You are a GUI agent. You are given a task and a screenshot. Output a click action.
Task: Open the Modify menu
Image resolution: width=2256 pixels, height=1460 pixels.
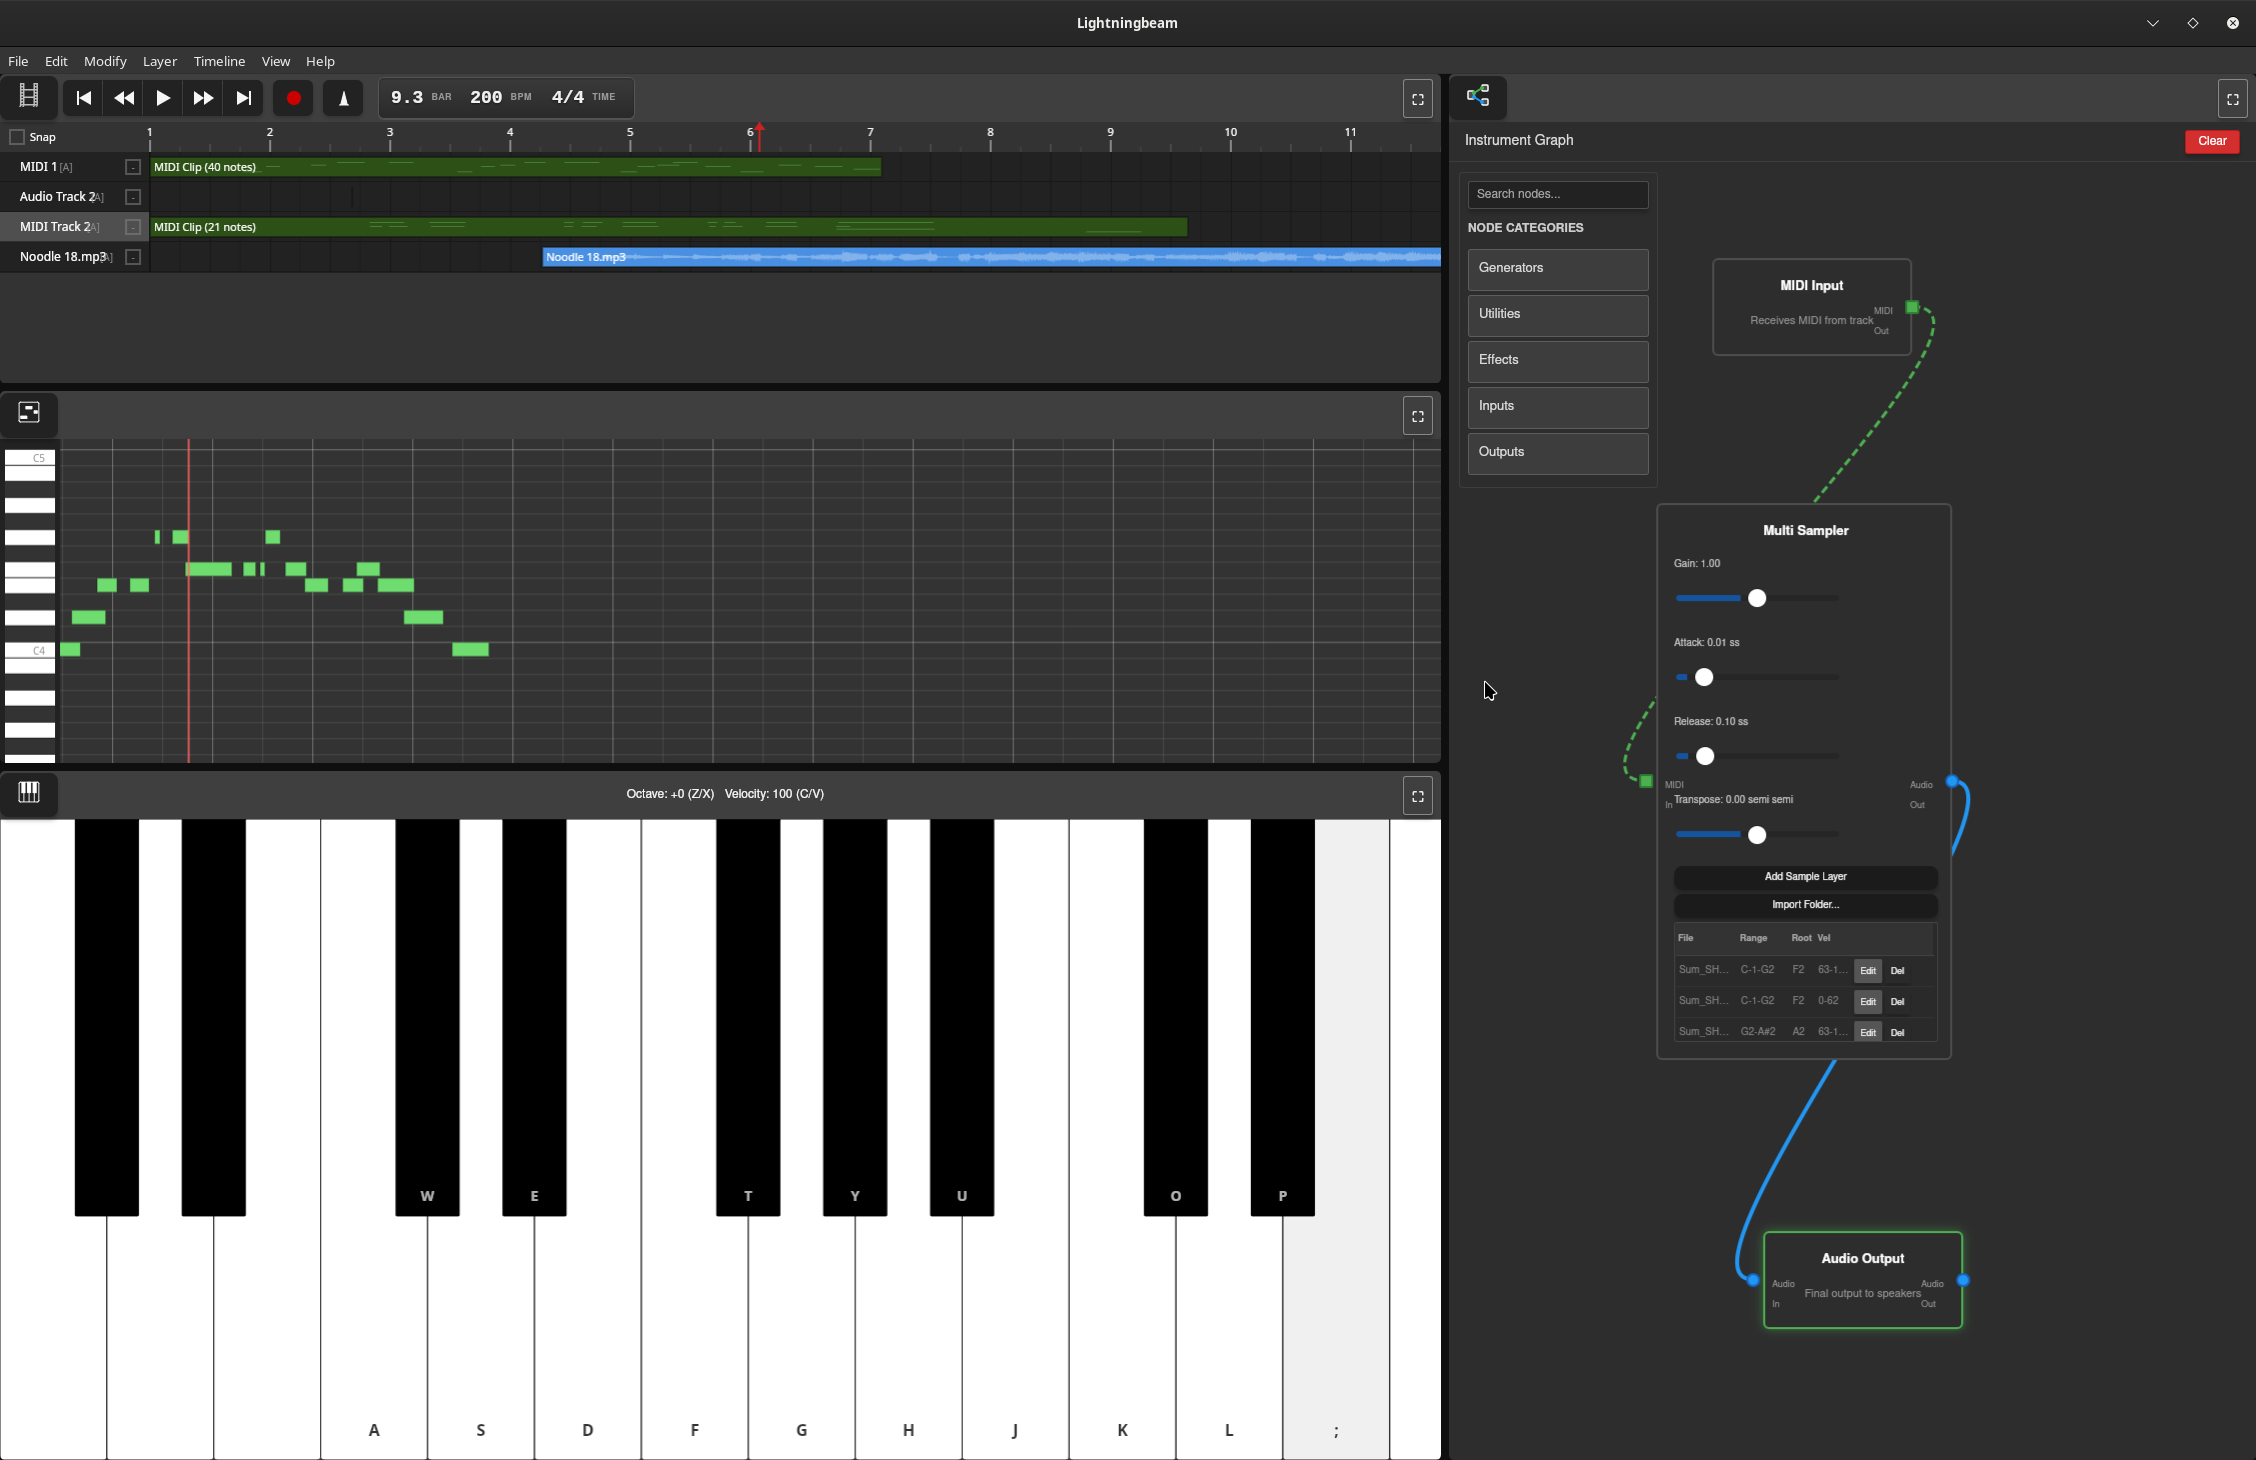pyautogui.click(x=104, y=61)
